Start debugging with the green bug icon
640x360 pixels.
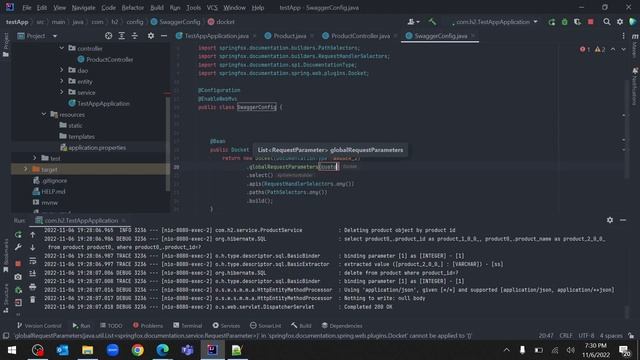pyautogui.click(x=564, y=22)
